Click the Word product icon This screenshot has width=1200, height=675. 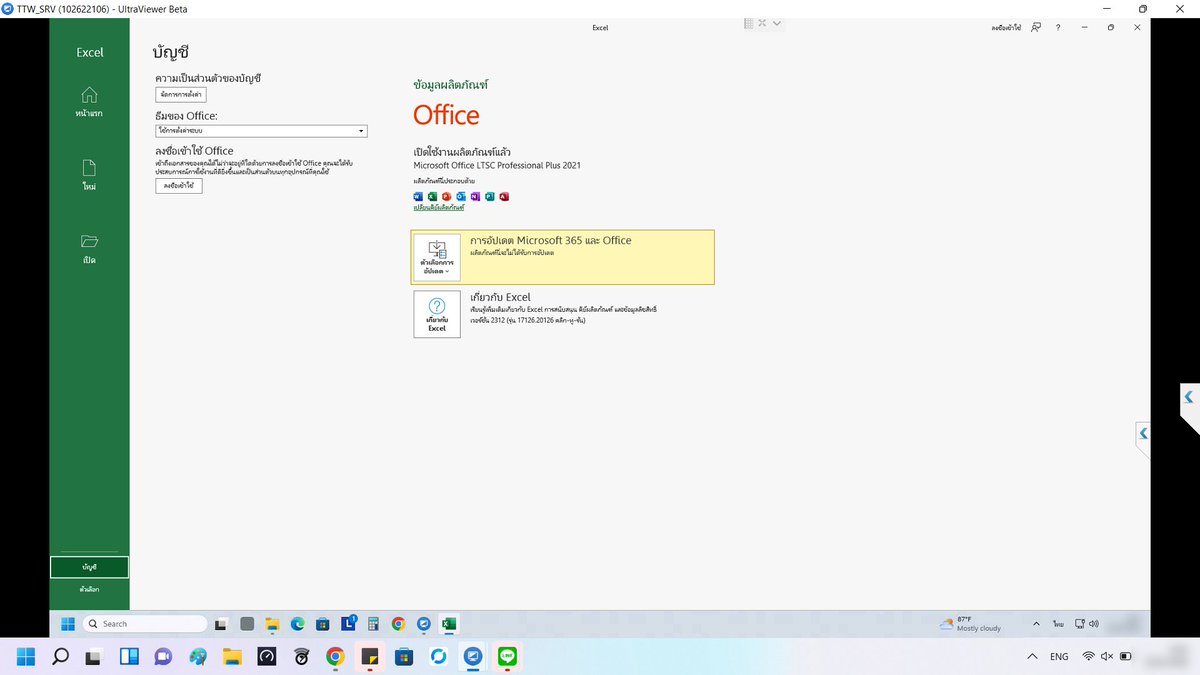pyautogui.click(x=418, y=197)
